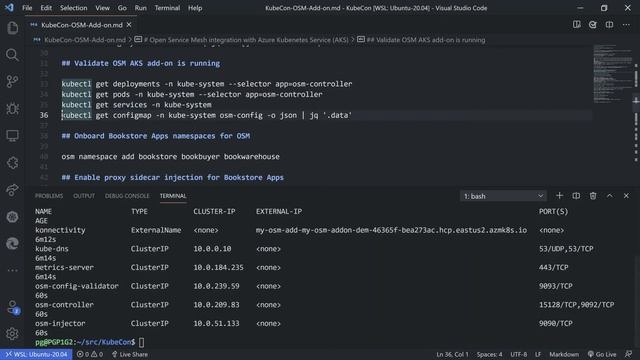Open the Help menu
Screen dimensions: 640x360
tap(195, 8)
